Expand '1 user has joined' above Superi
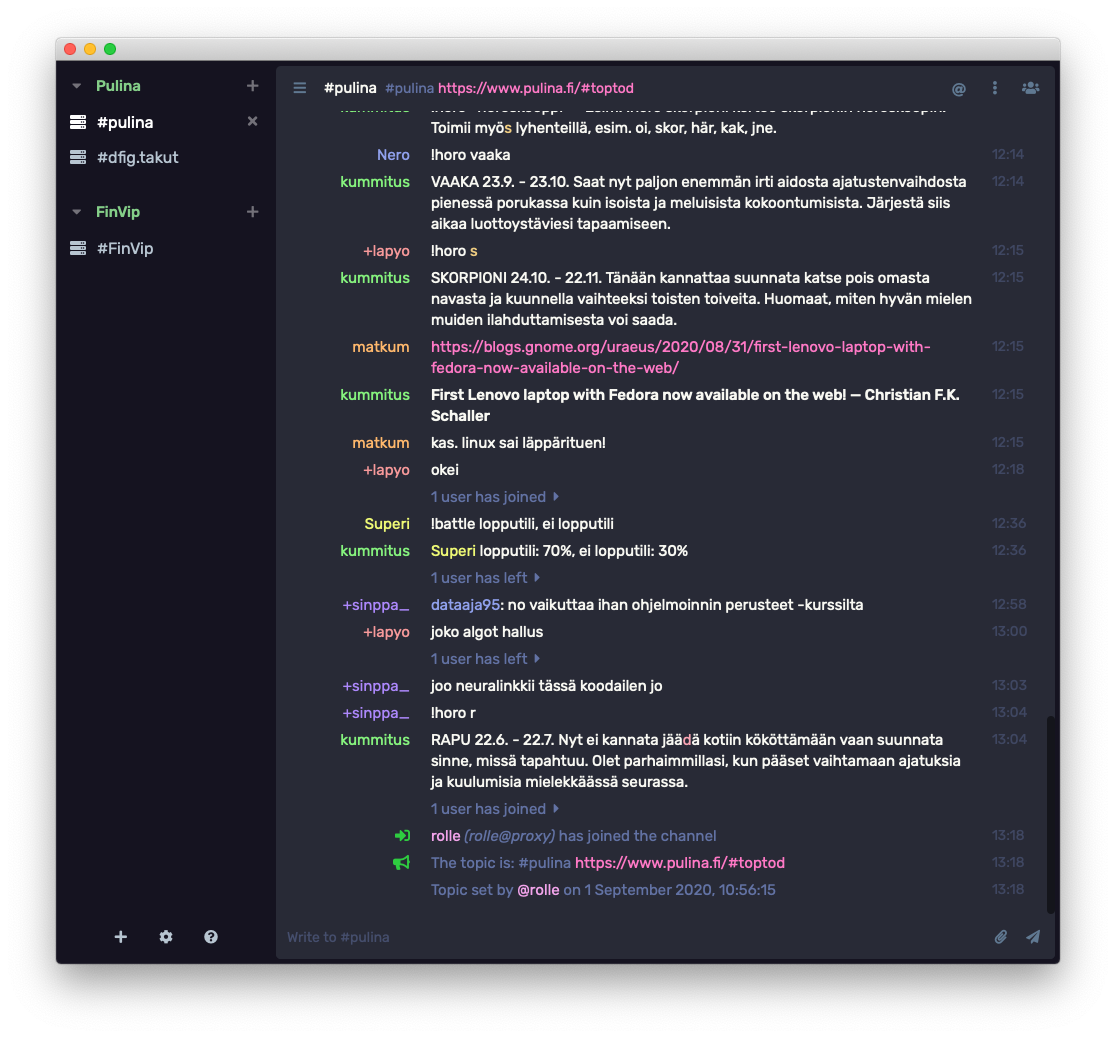 click(495, 497)
